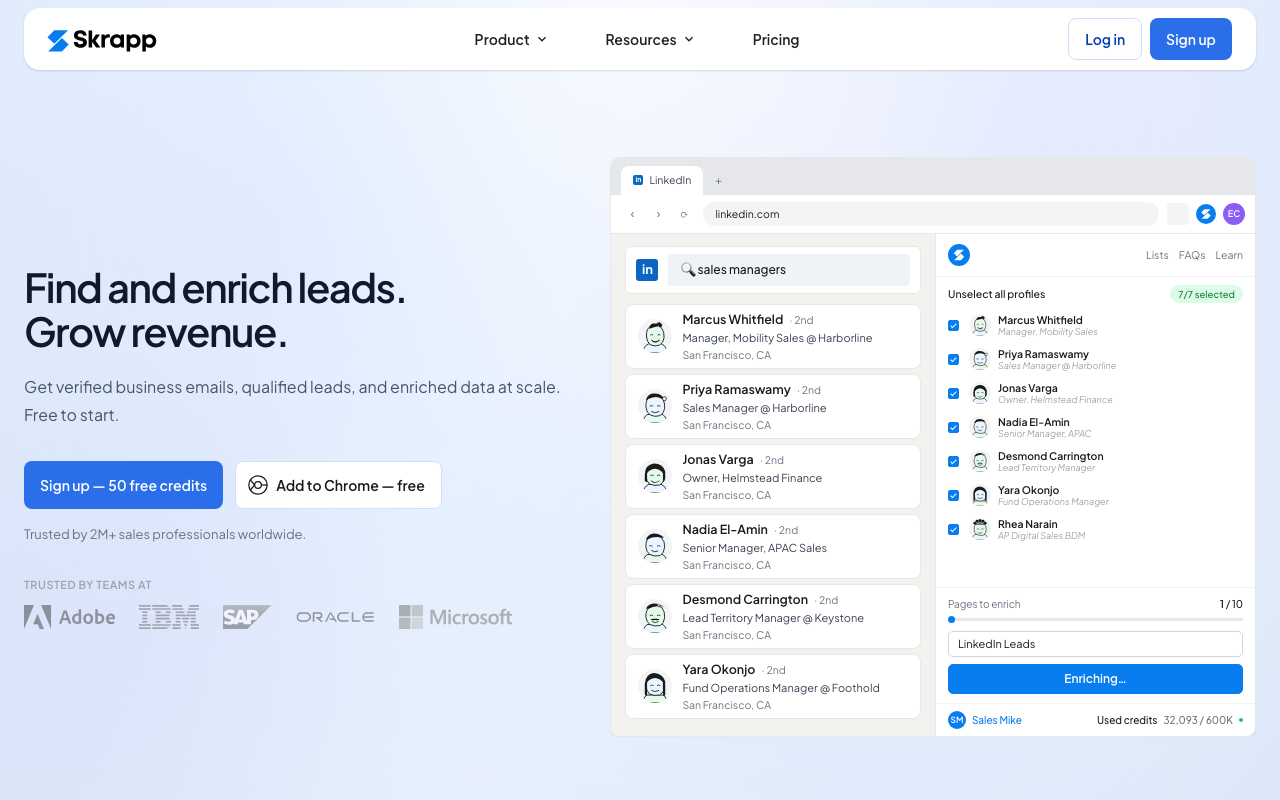Uncheck Nadia El-Amin in extension panel
This screenshot has height=800, width=1280.
tap(954, 427)
